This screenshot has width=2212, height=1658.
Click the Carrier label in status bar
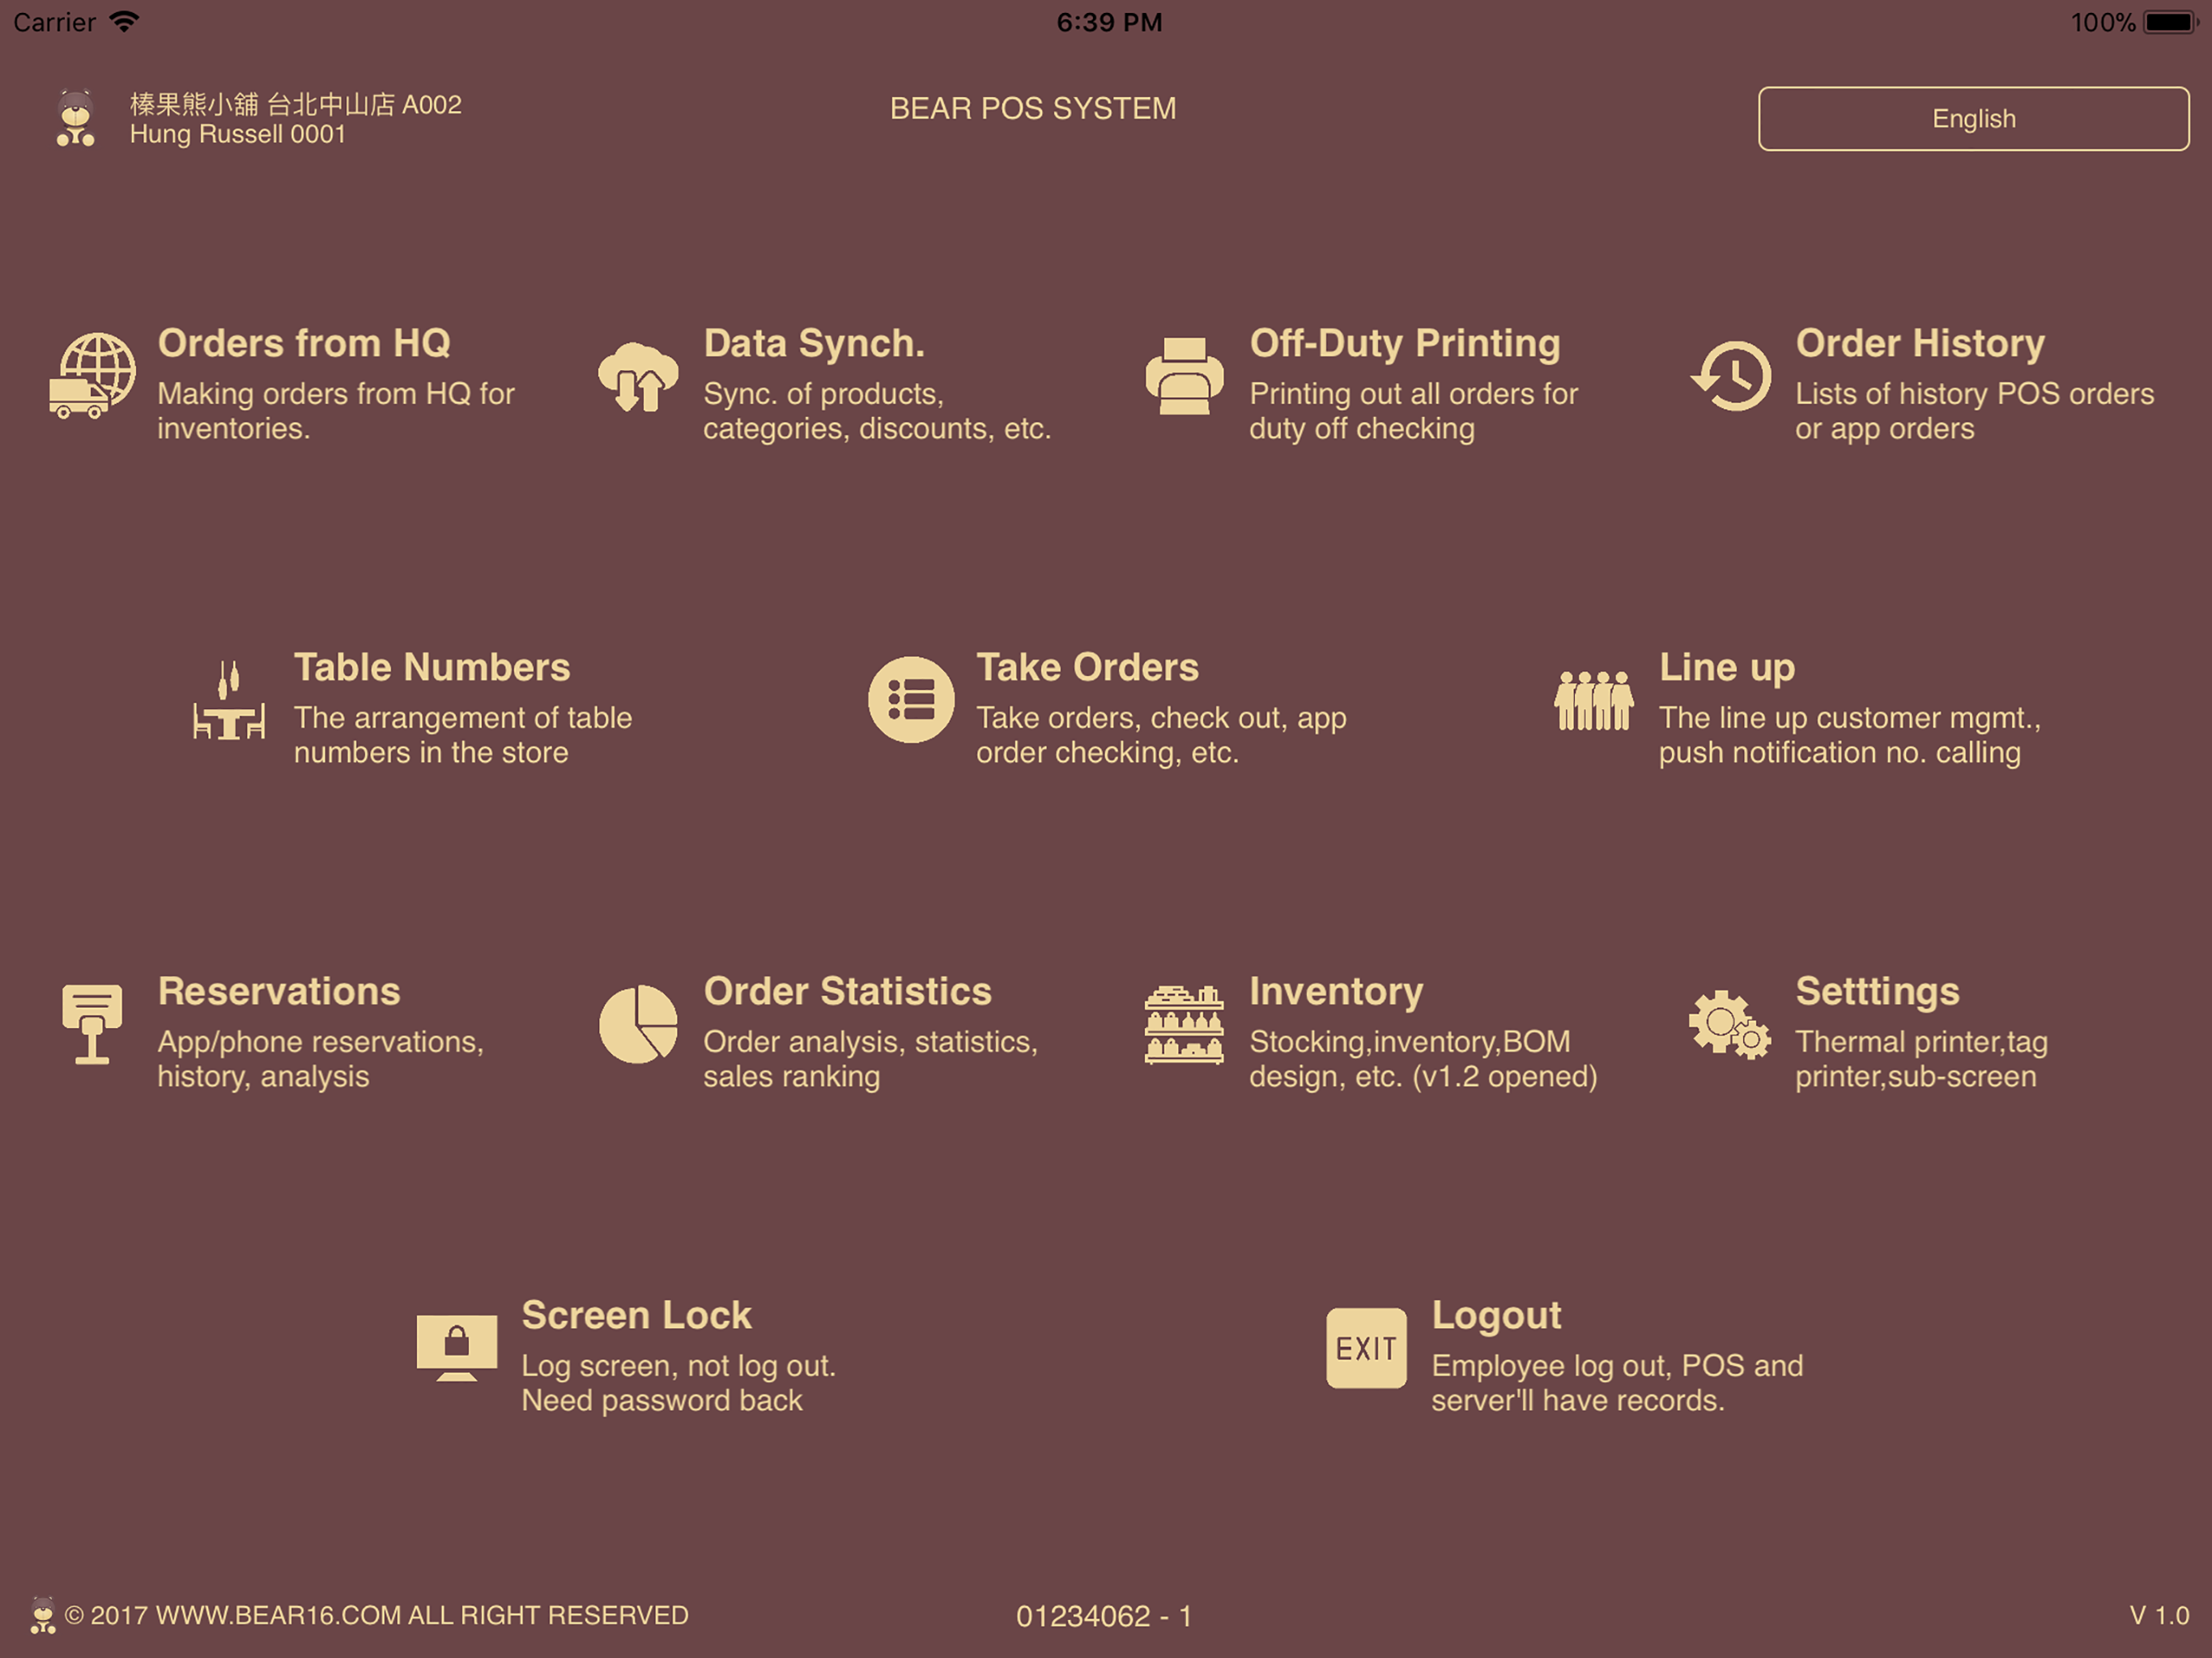click(x=54, y=22)
